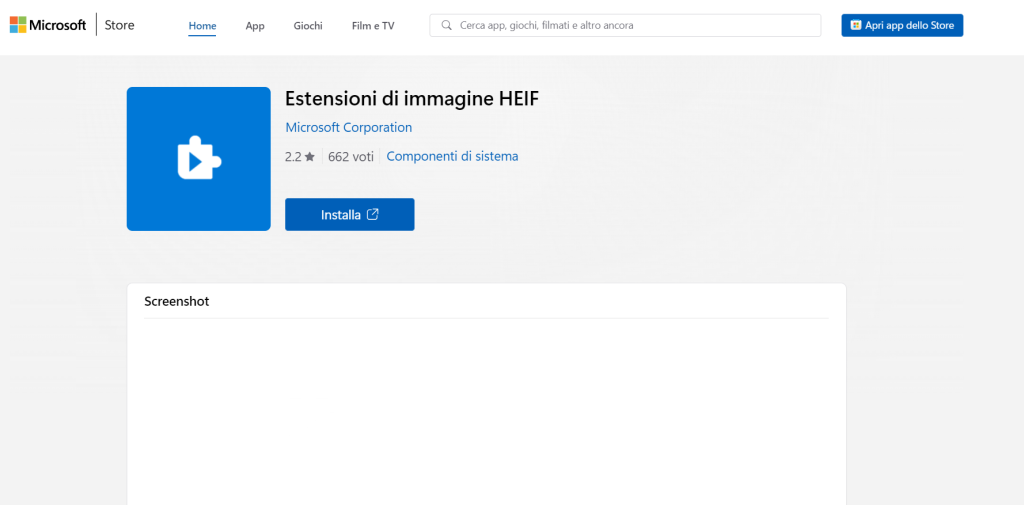Open the Microsoft Corporation publisher link

pos(348,127)
